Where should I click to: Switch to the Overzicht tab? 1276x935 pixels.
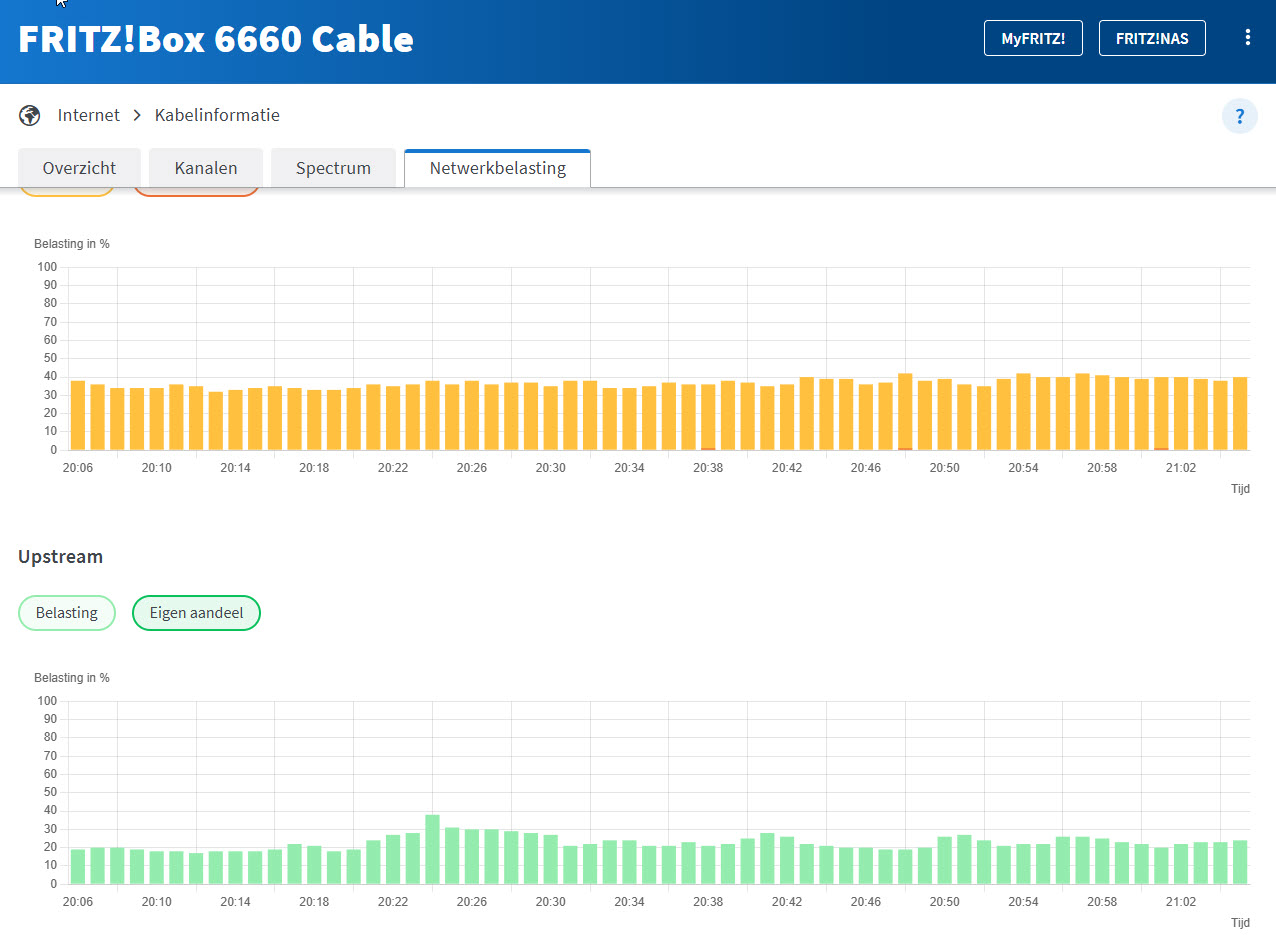[79, 168]
